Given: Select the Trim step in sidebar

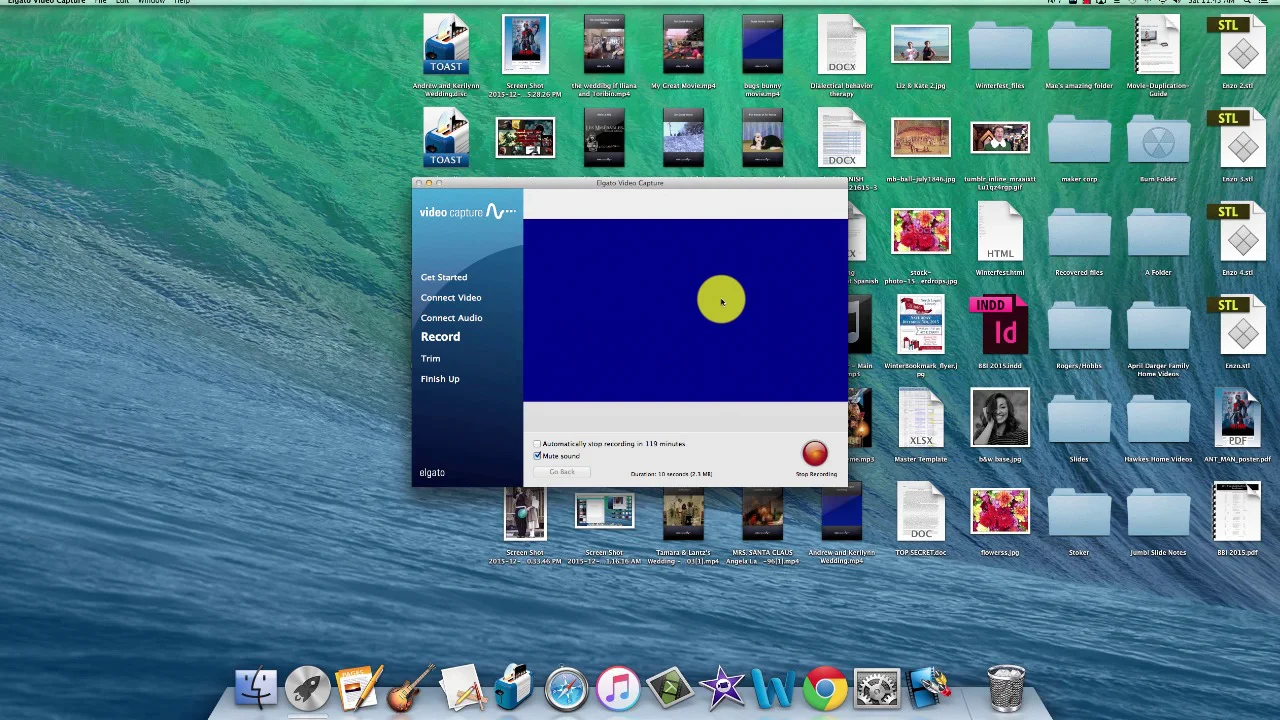Looking at the screenshot, I should point(430,358).
